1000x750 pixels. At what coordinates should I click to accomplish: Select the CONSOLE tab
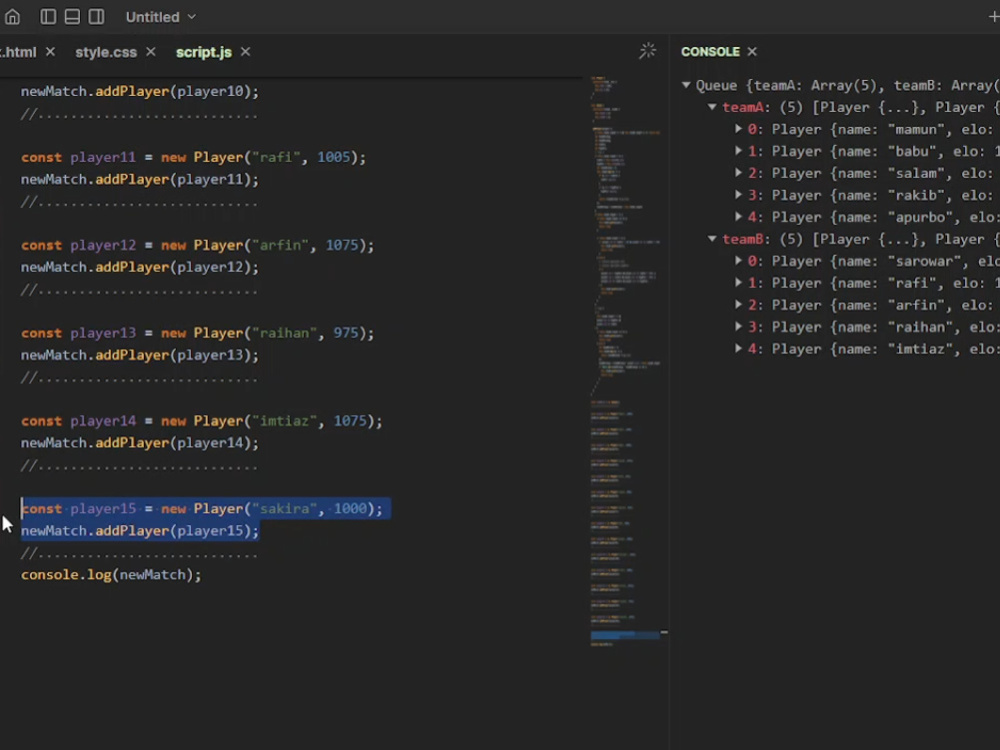click(710, 52)
